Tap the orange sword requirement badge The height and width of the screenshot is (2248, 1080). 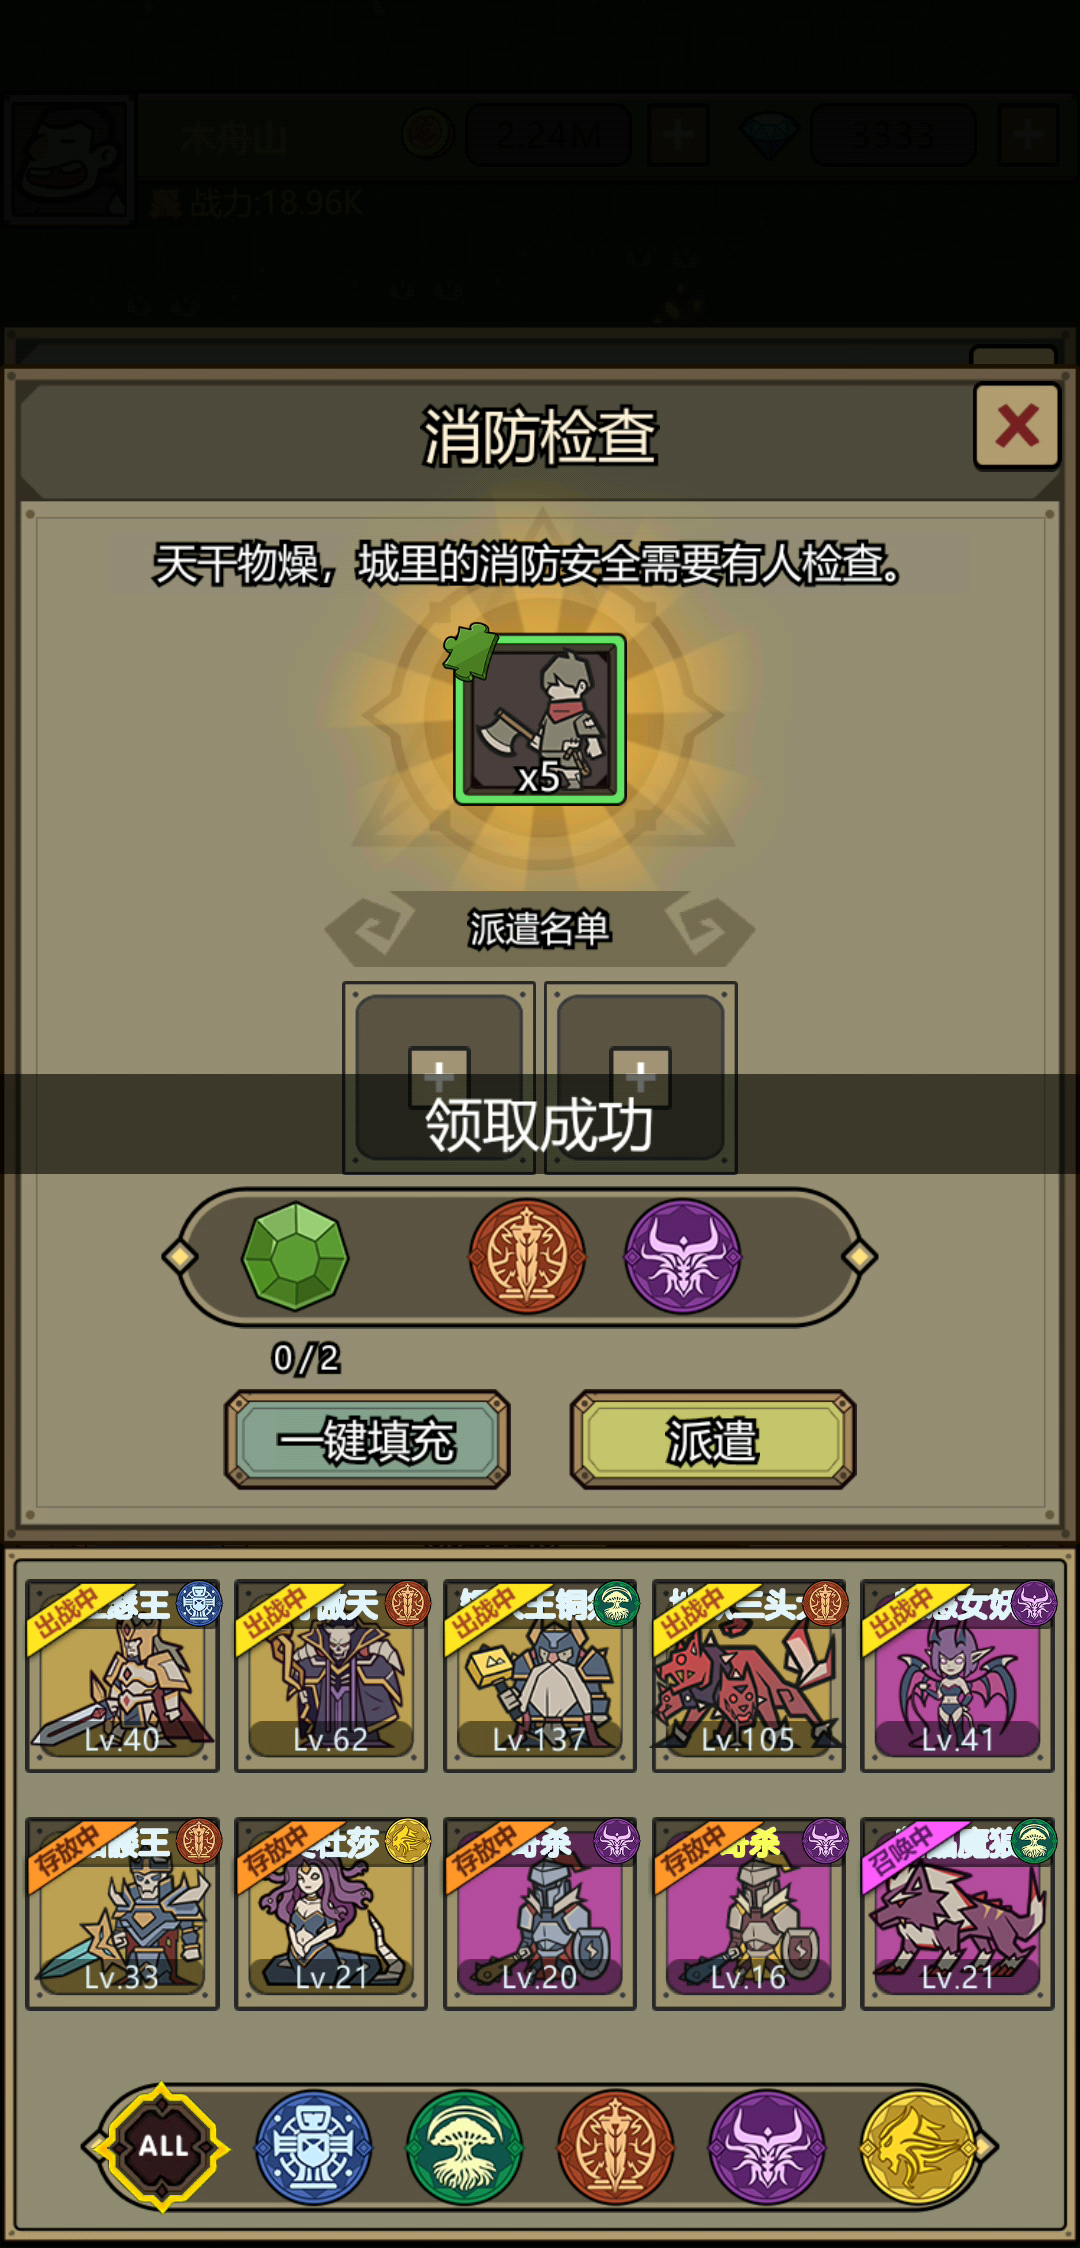pyautogui.click(x=528, y=1256)
